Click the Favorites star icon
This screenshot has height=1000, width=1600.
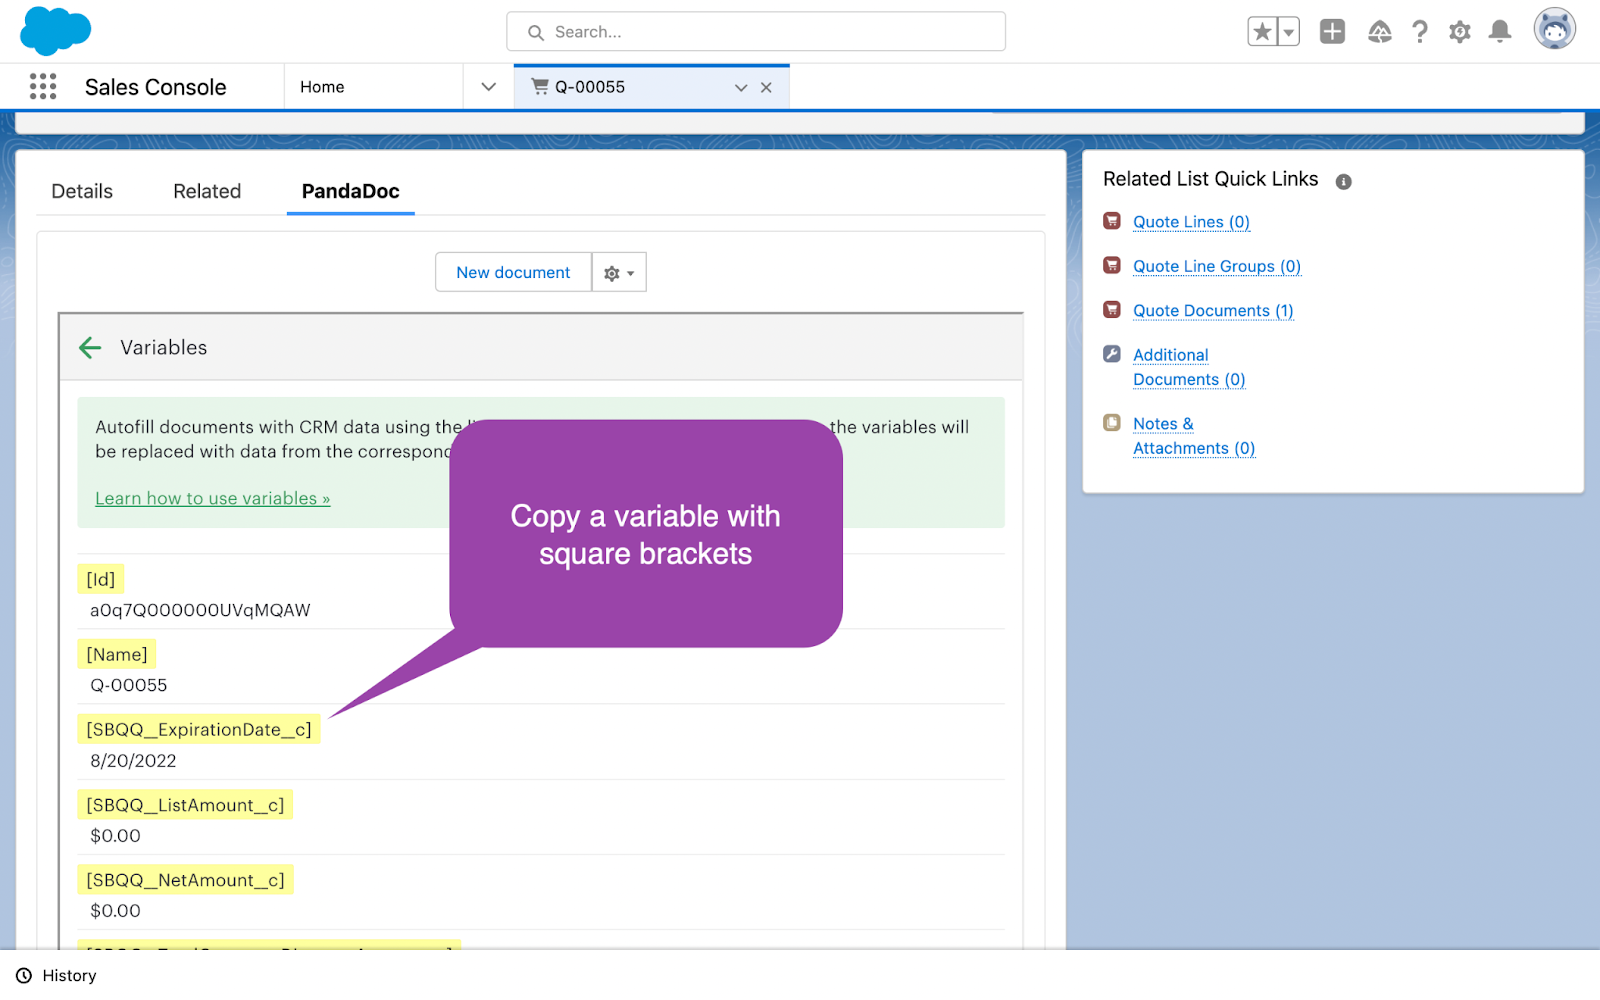coord(1262,32)
